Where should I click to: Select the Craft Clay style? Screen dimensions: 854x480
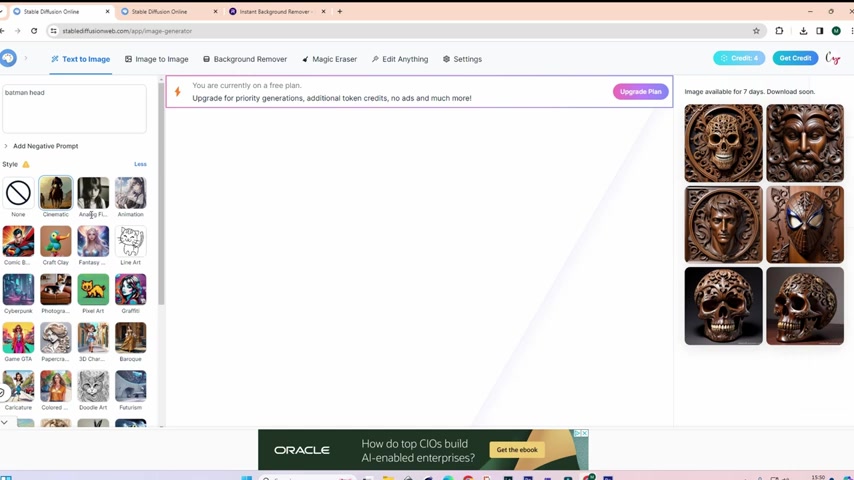coord(56,241)
